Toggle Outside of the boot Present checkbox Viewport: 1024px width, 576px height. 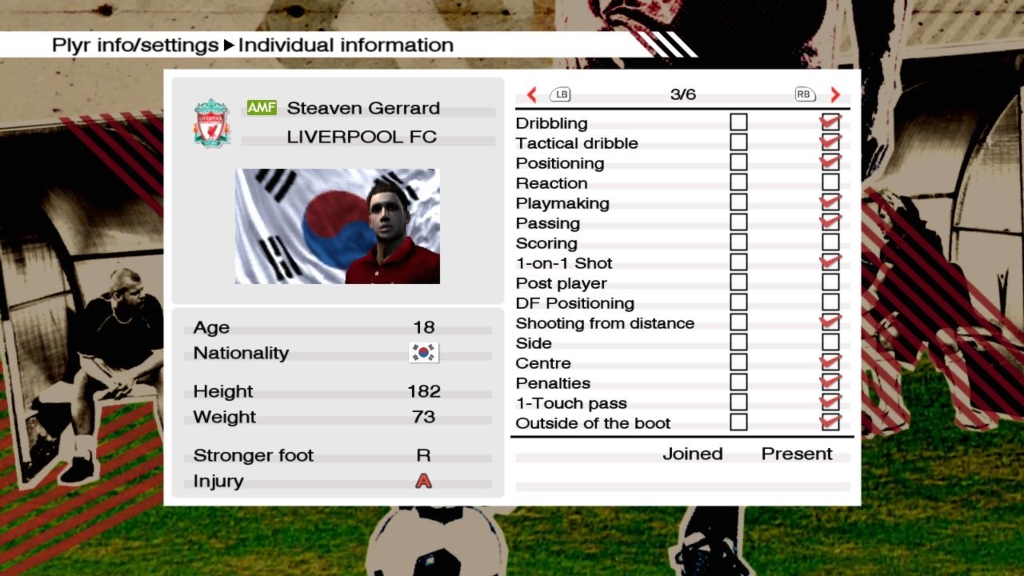[831, 423]
